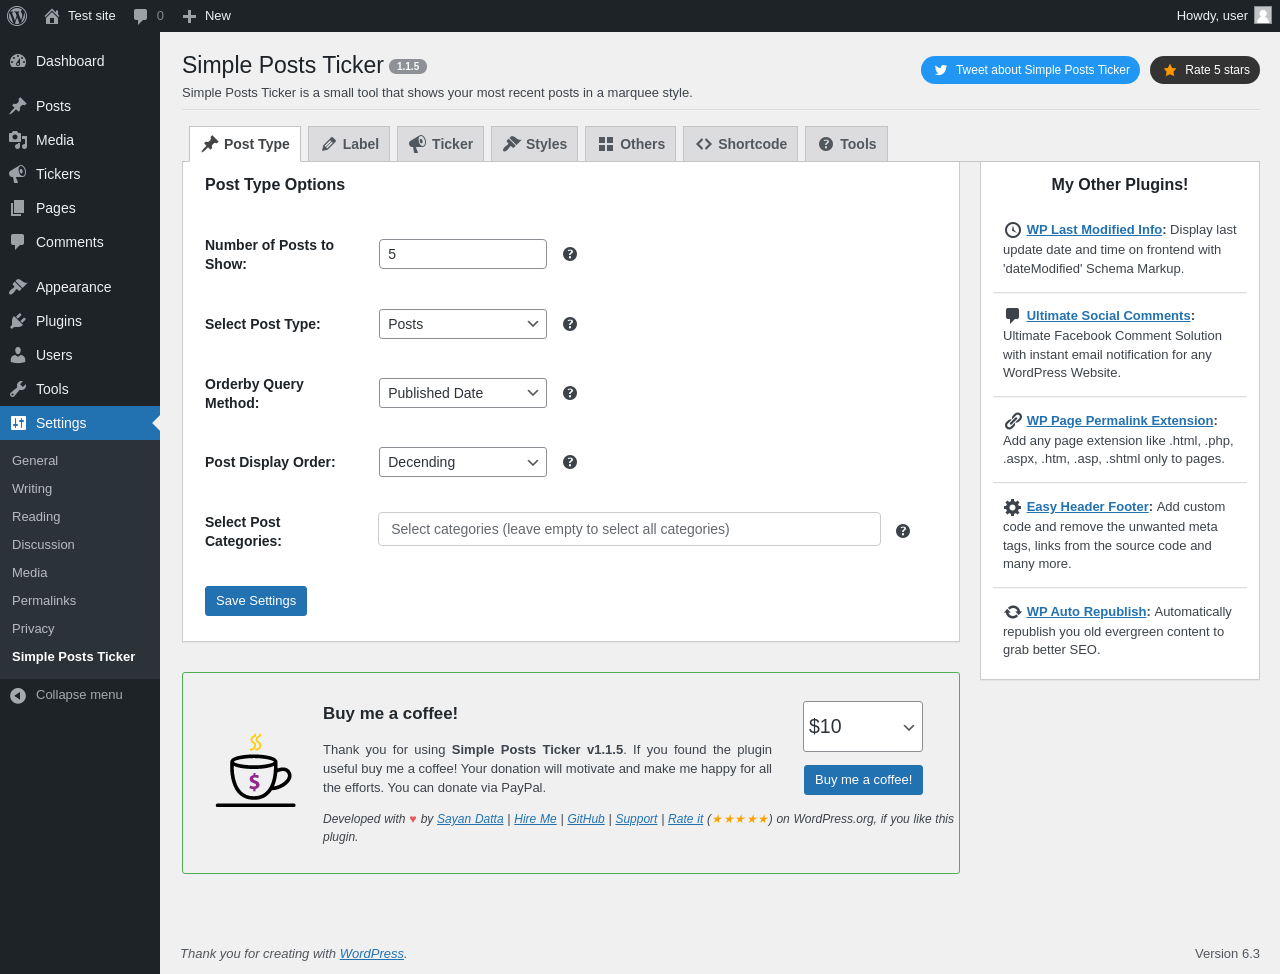Click help icon beside Number of Posts field

[x=570, y=254]
